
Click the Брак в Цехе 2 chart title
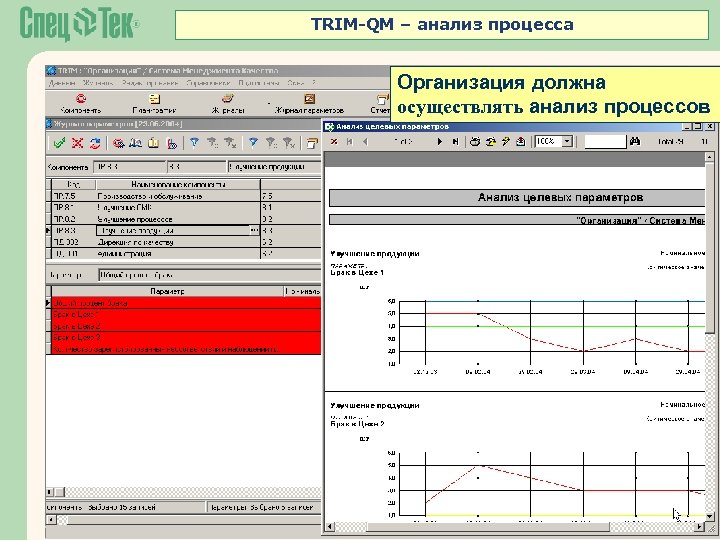tap(357, 424)
